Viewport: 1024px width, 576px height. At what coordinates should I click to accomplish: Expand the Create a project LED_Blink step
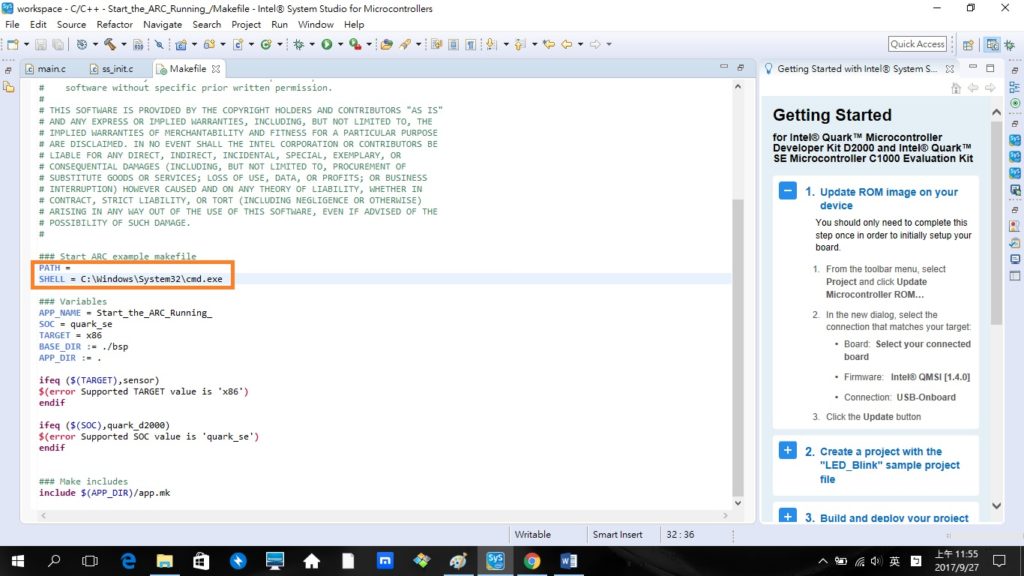[788, 451]
